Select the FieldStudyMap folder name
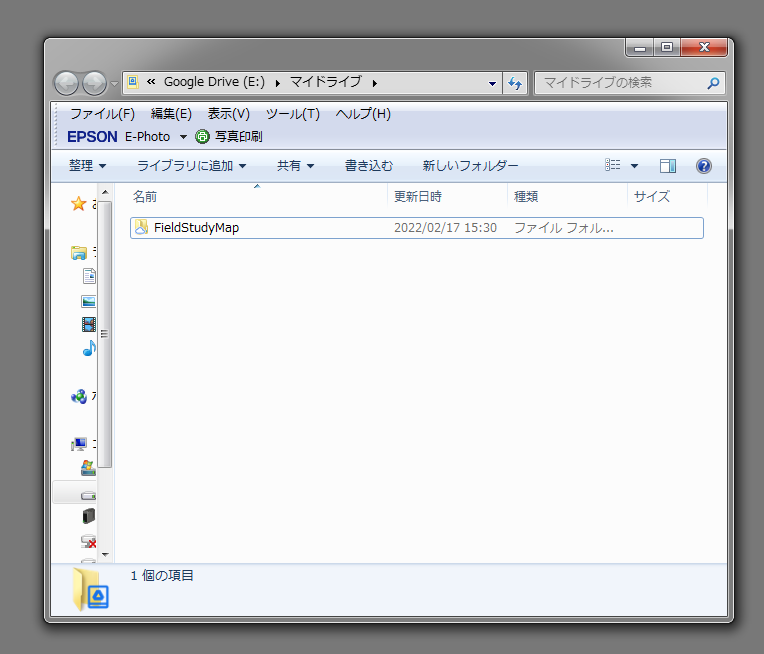This screenshot has height=654, width=764. (x=196, y=228)
